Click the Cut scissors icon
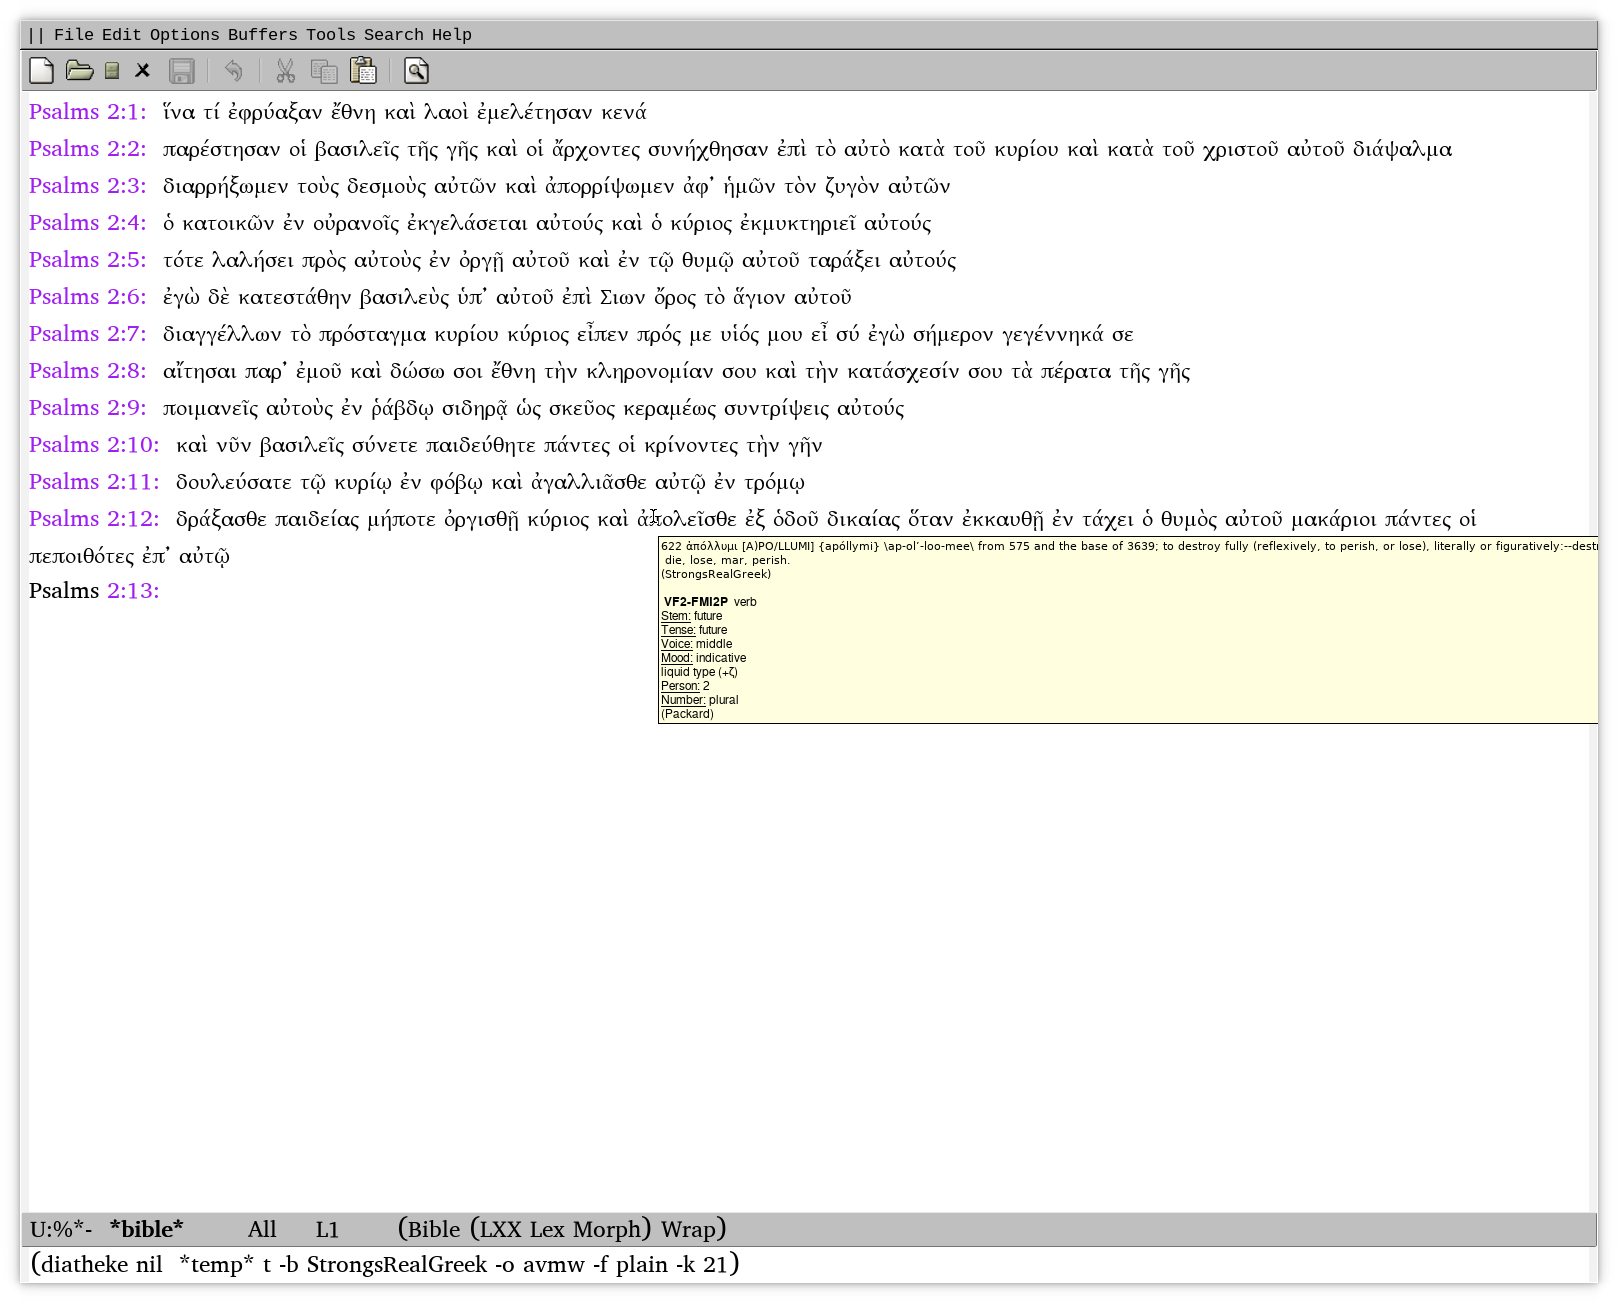The height and width of the screenshot is (1303, 1618). 285,71
